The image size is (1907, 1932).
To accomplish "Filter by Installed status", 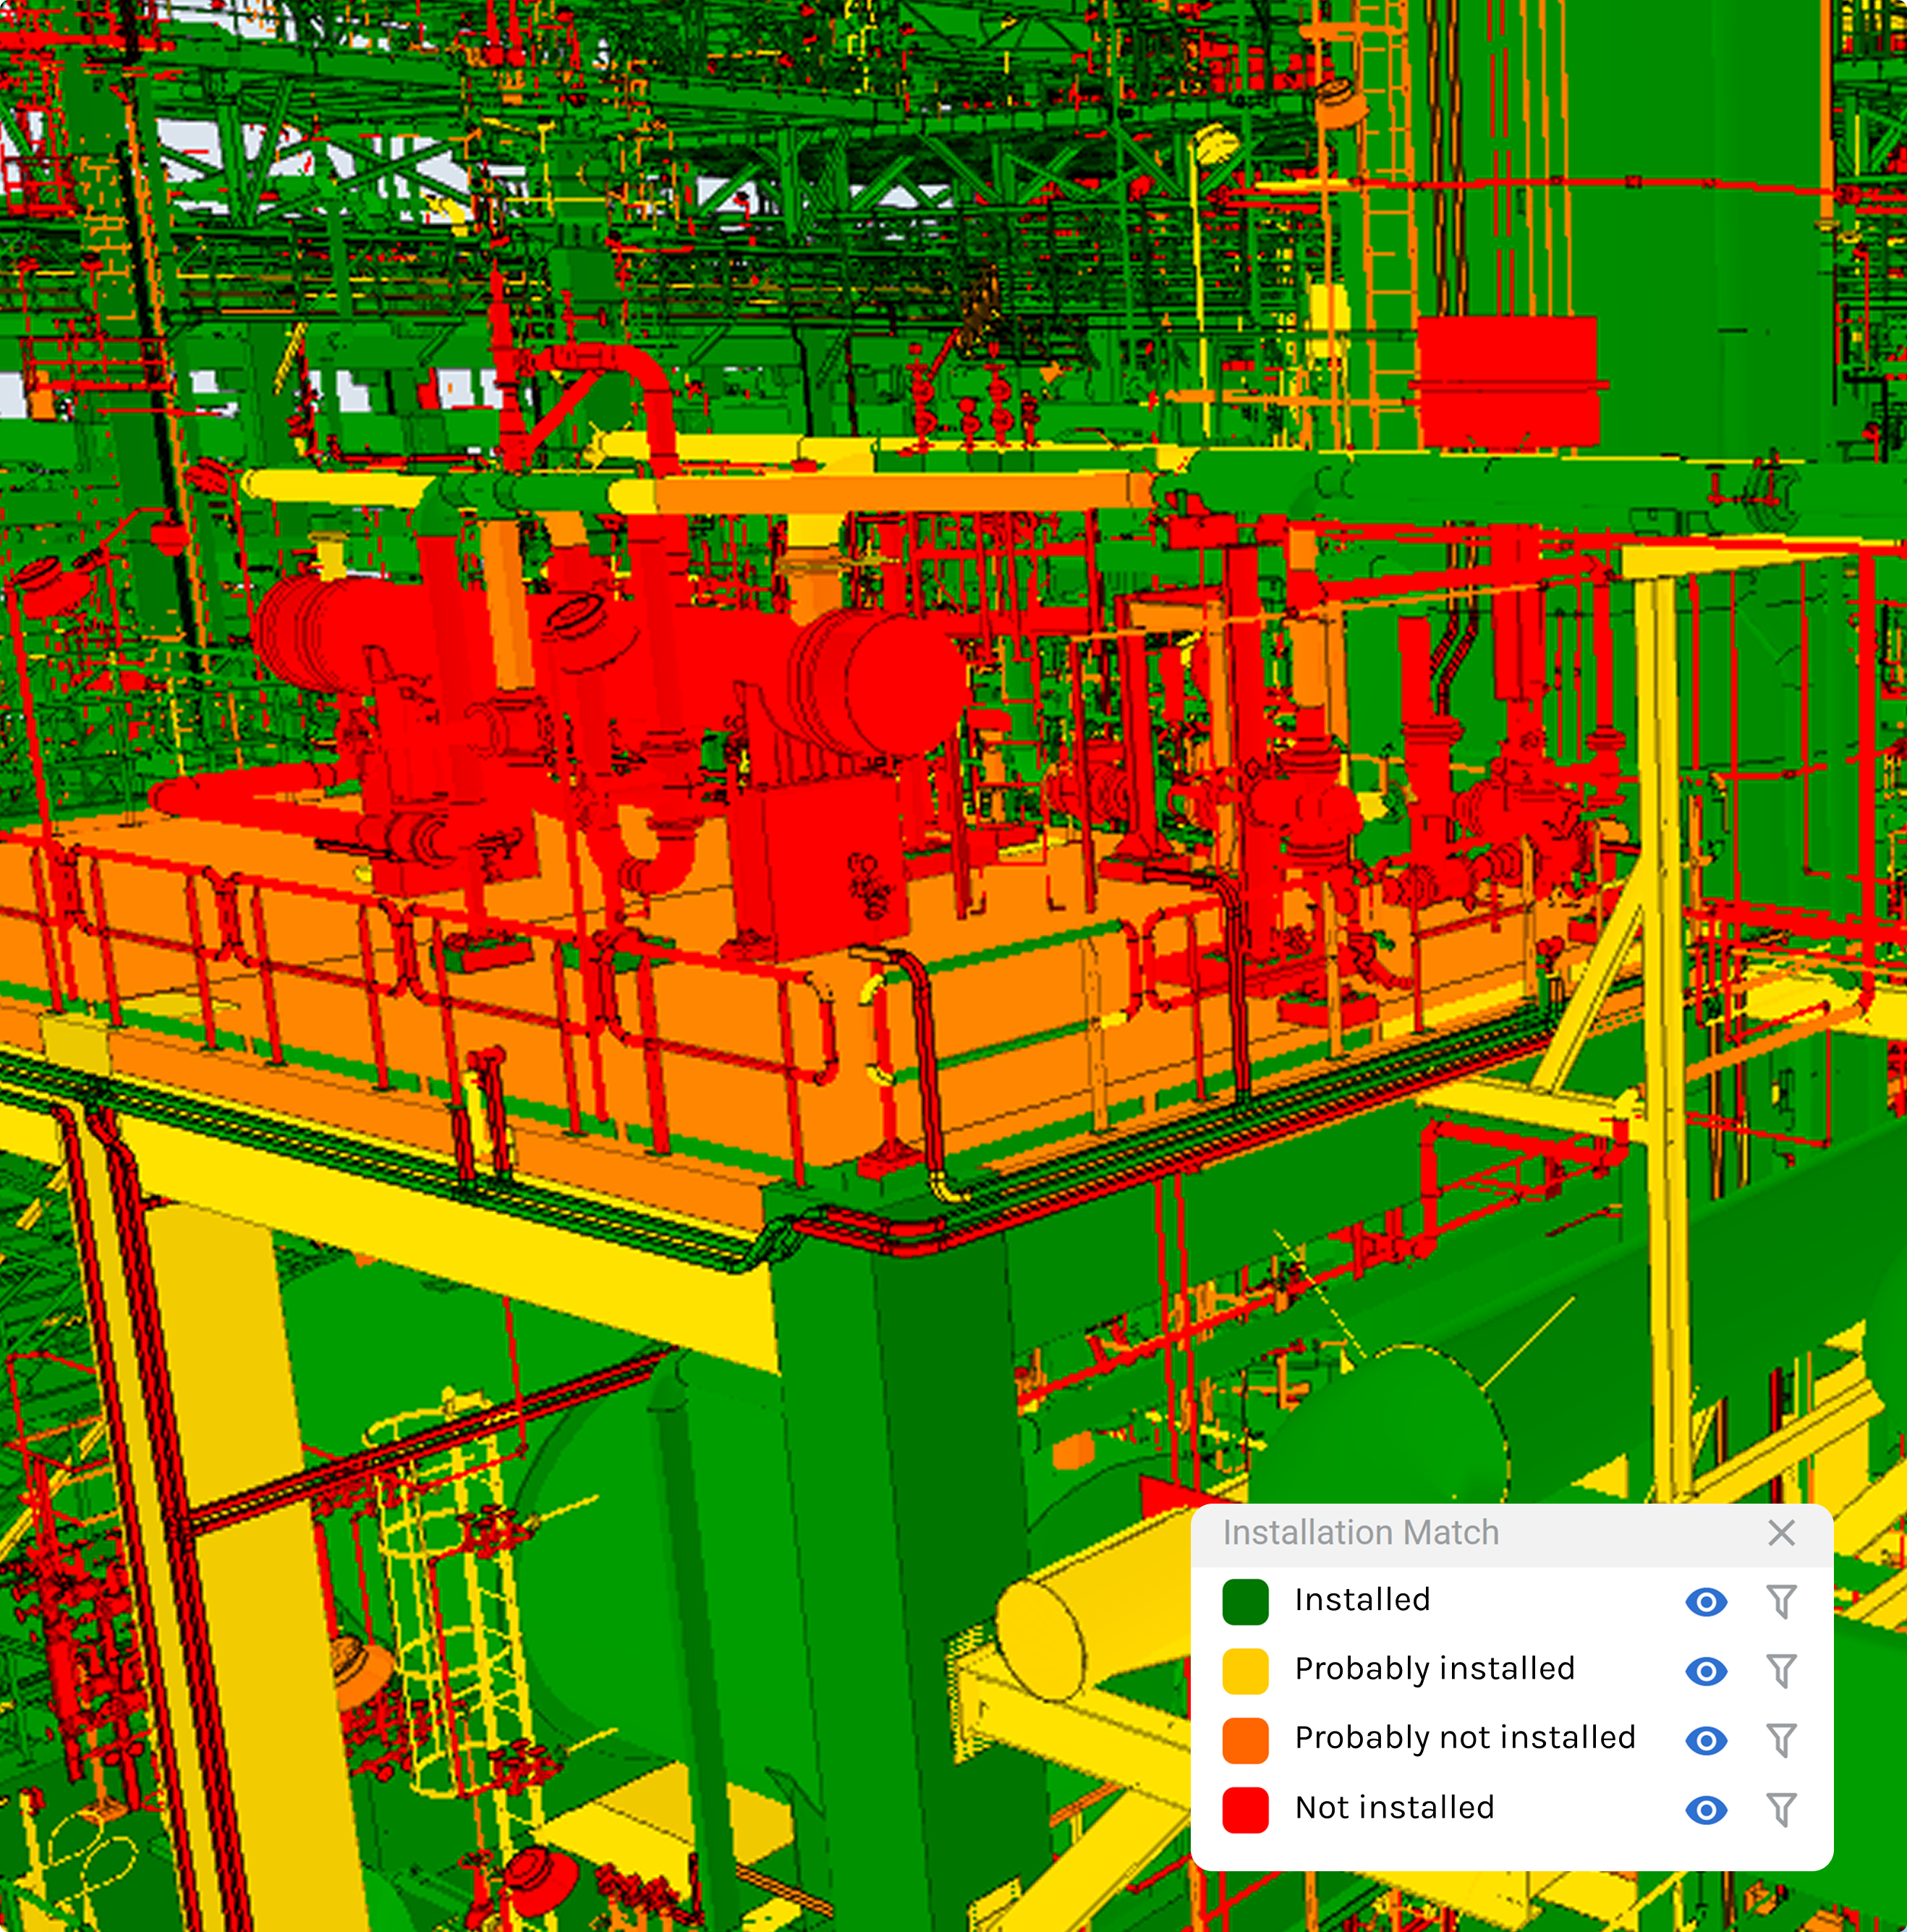I will pos(1781,1602).
